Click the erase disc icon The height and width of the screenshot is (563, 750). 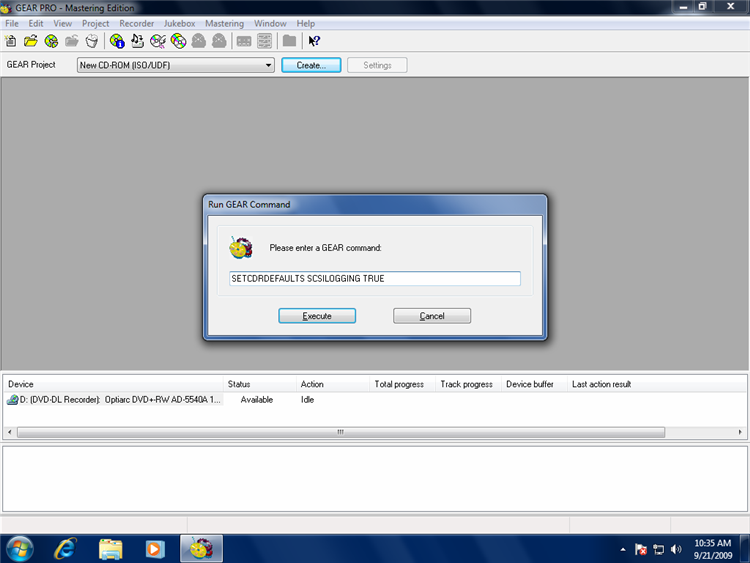(158, 41)
